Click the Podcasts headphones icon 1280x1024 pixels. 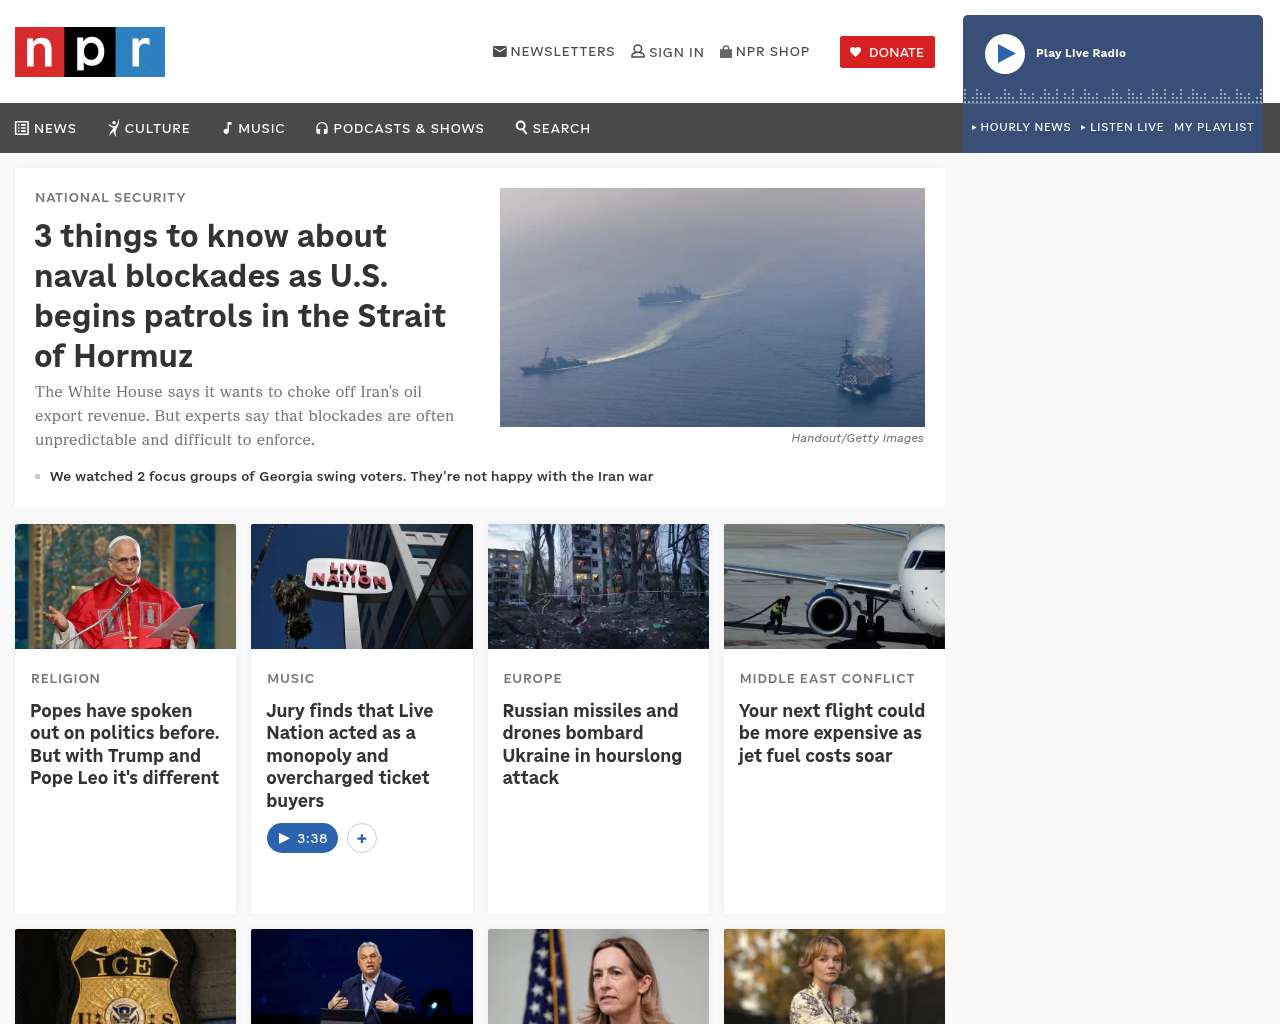pyautogui.click(x=322, y=128)
